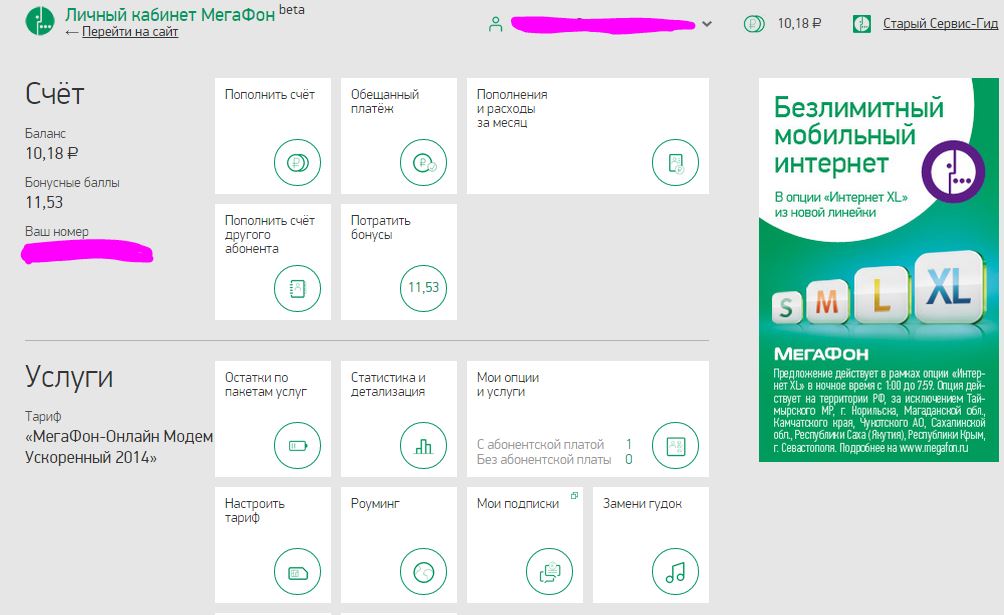Click the header balance 10,18 ₽ indicator
The height and width of the screenshot is (615, 1004).
785,24
